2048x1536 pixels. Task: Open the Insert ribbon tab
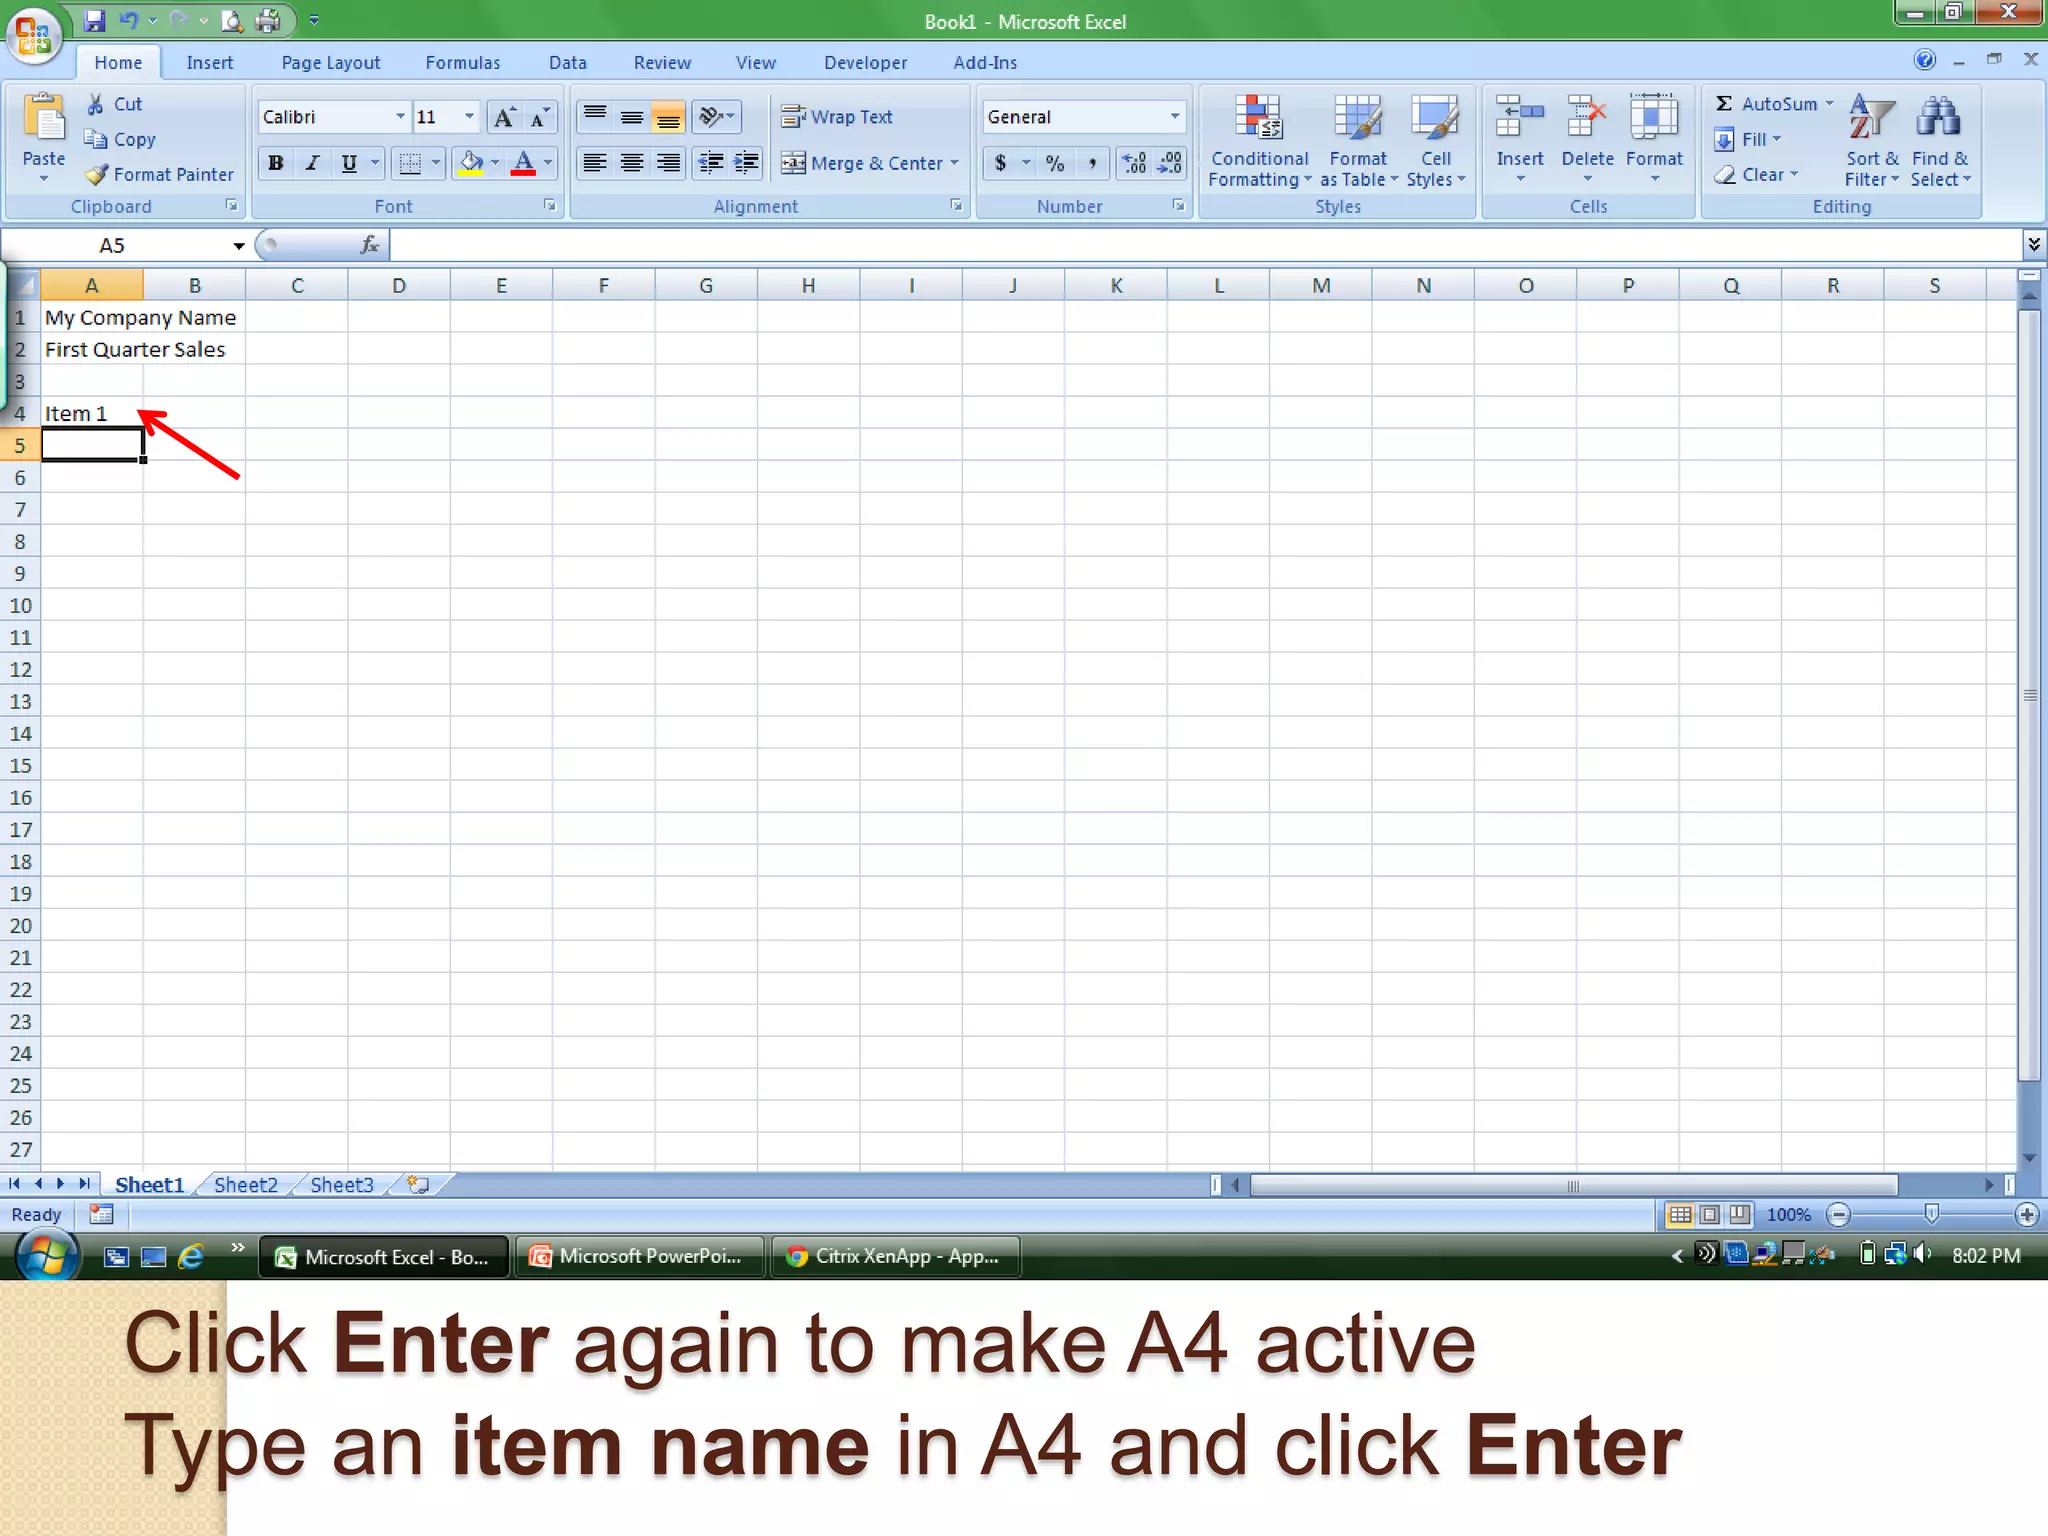pyautogui.click(x=209, y=62)
